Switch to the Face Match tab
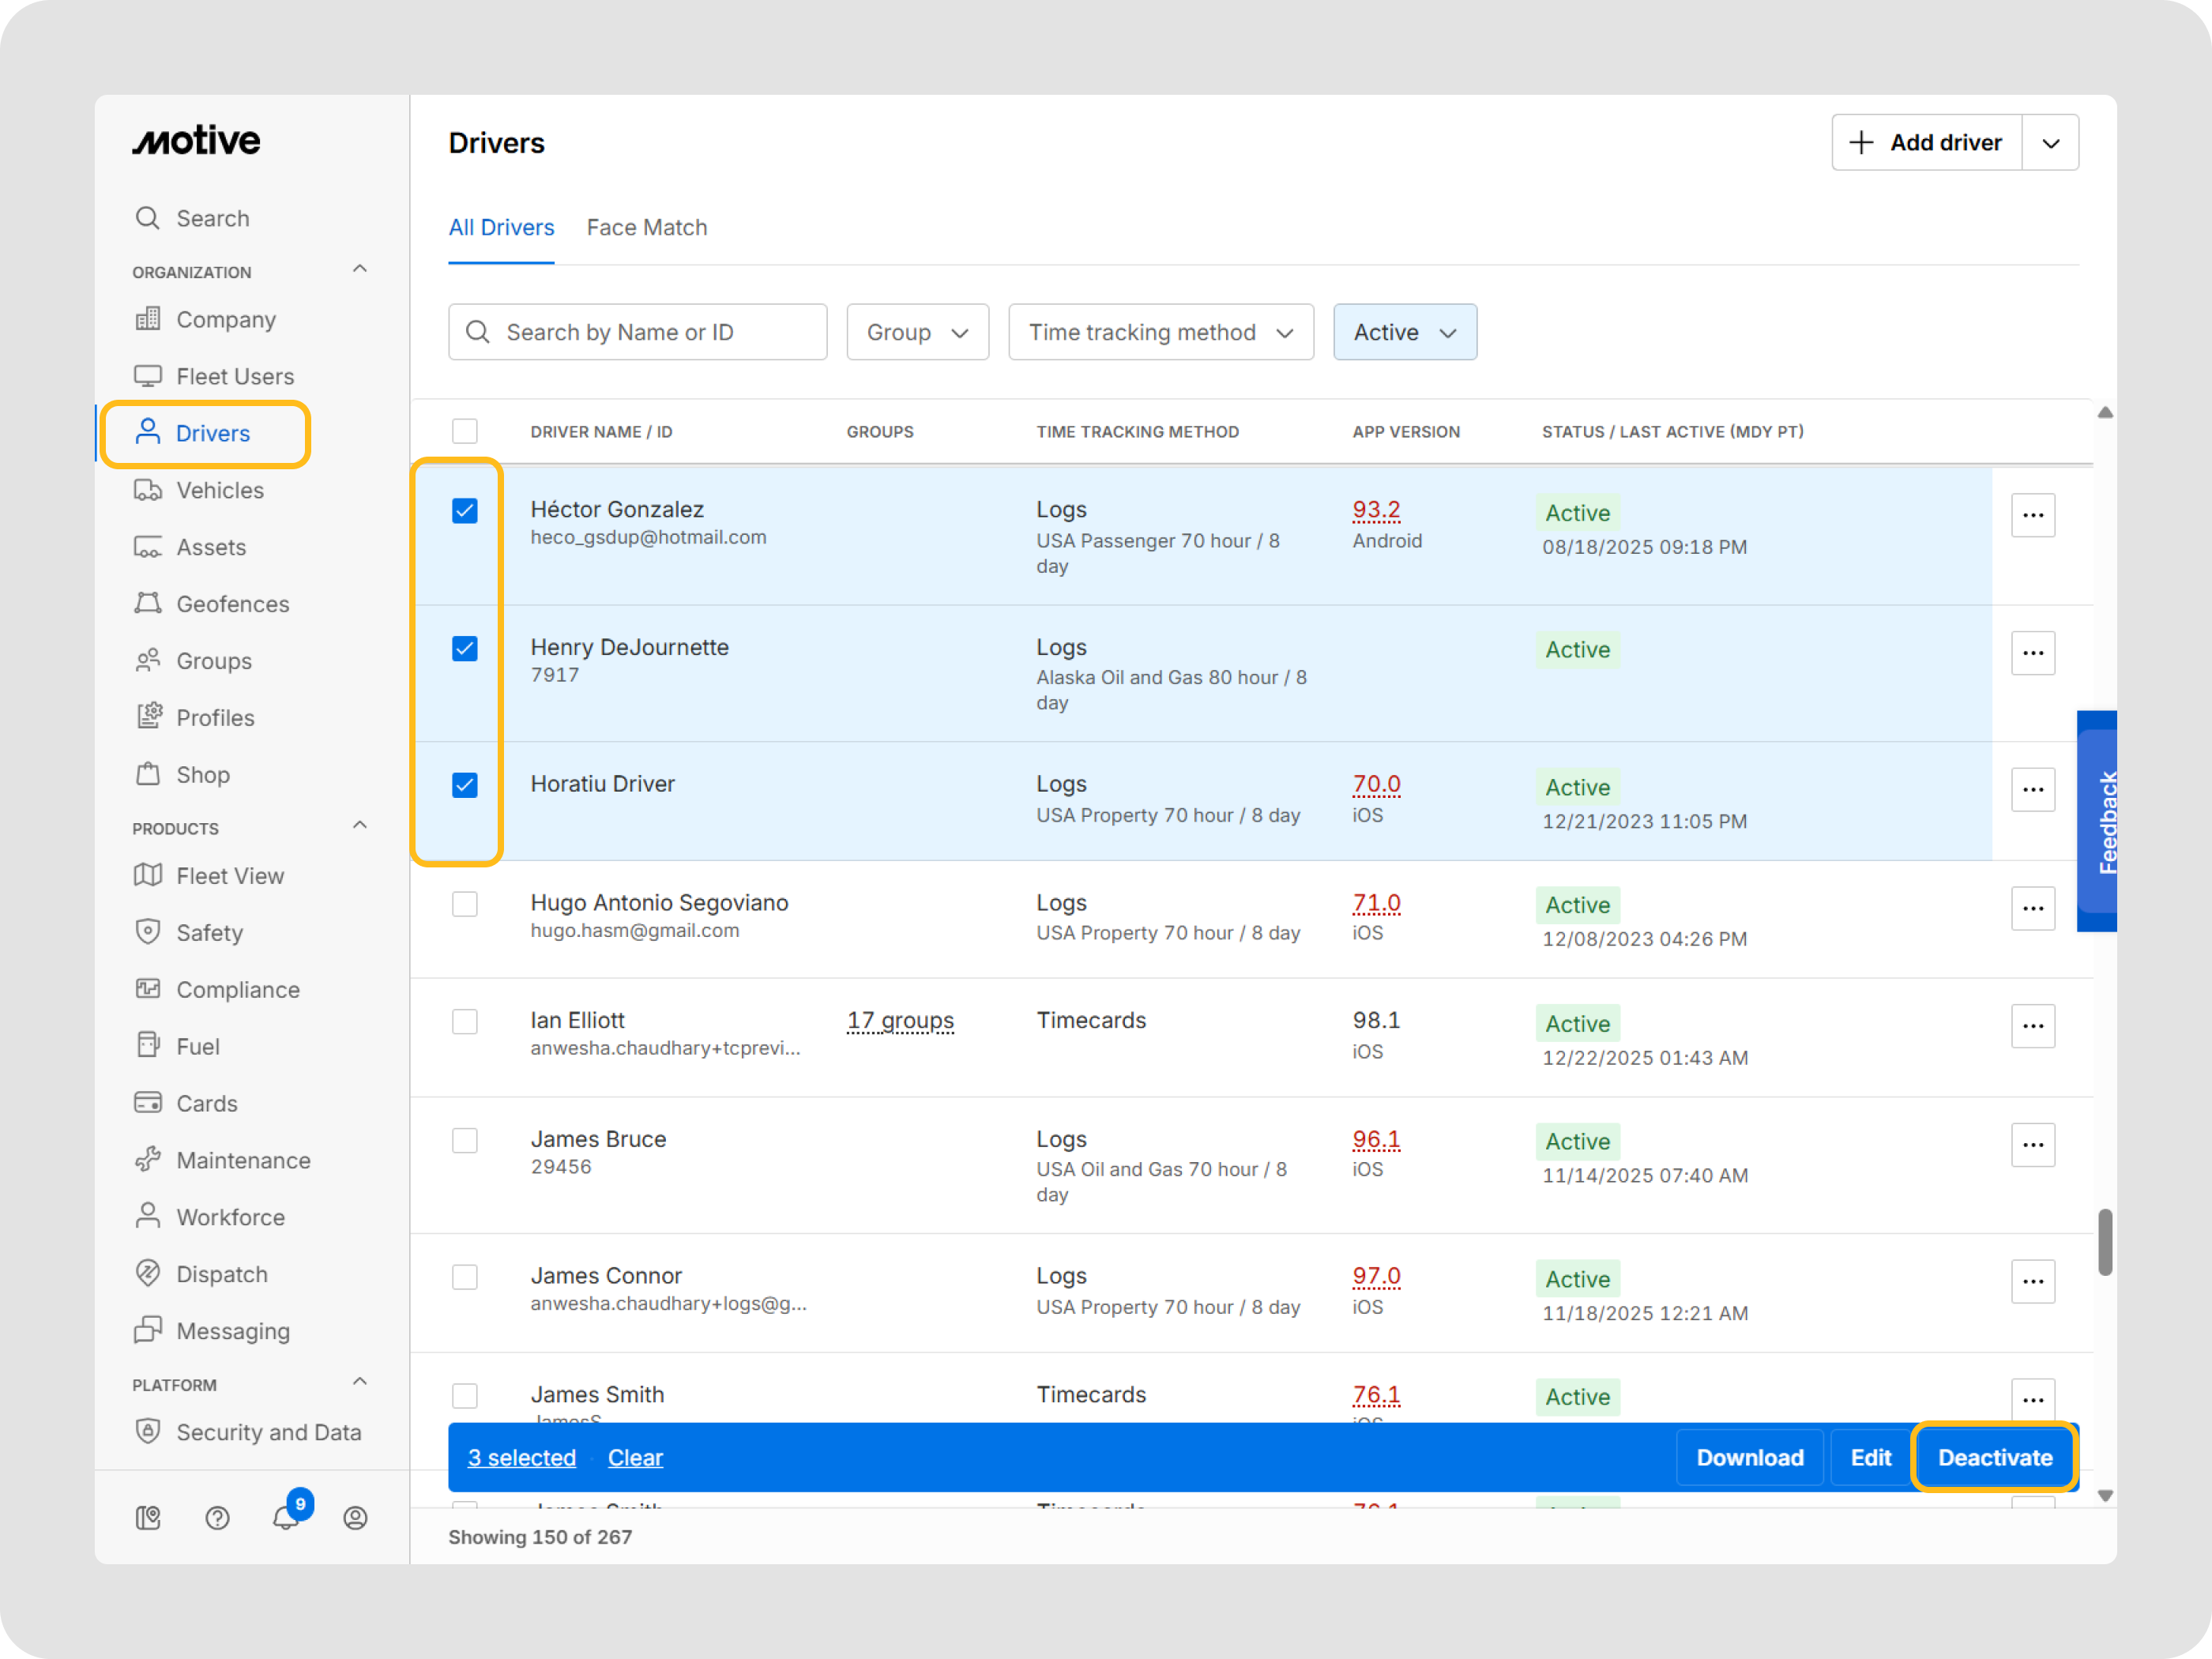The image size is (2212, 1659). click(x=646, y=227)
